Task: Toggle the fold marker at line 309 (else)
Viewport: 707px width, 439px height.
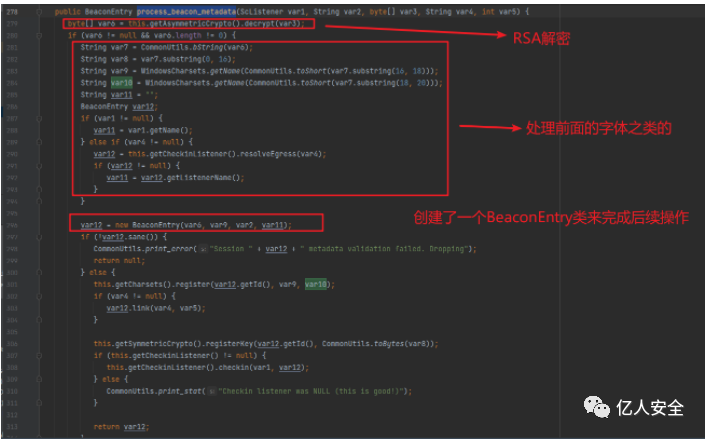Action: pos(39,379)
